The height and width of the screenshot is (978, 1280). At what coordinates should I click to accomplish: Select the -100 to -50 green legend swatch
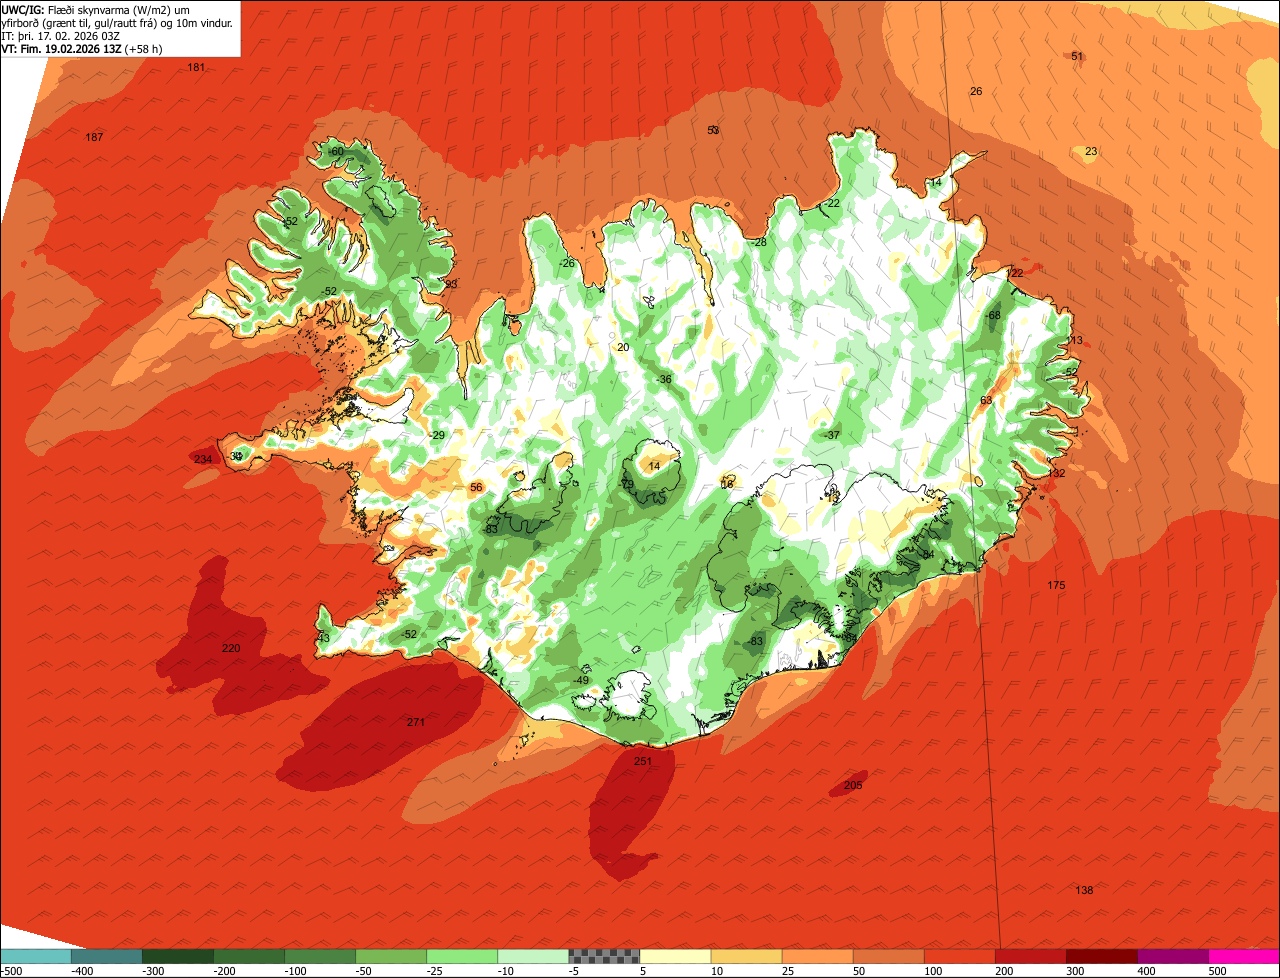pos(320,956)
